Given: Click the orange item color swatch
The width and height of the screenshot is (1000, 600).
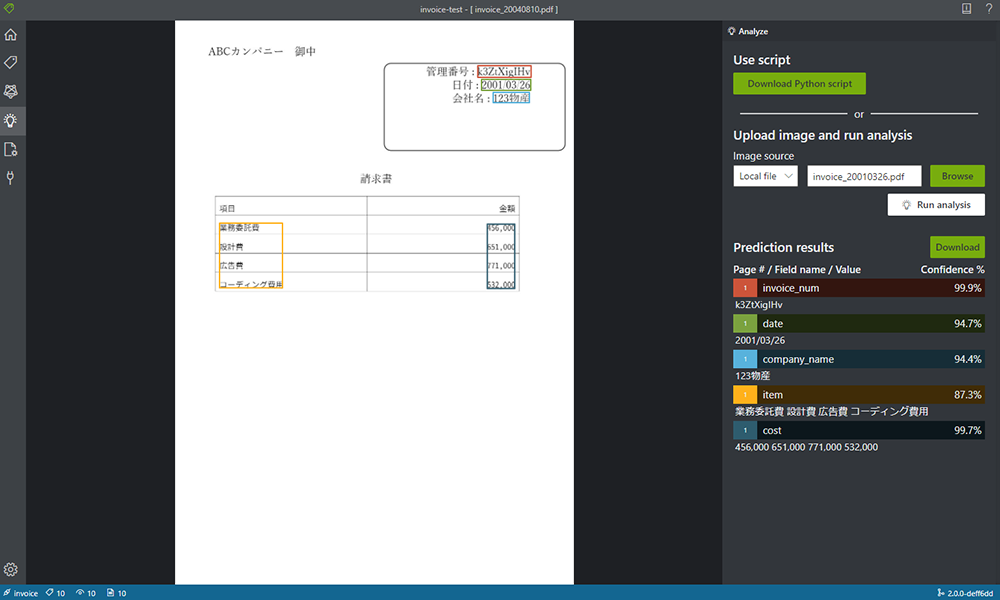Looking at the screenshot, I should tap(745, 395).
